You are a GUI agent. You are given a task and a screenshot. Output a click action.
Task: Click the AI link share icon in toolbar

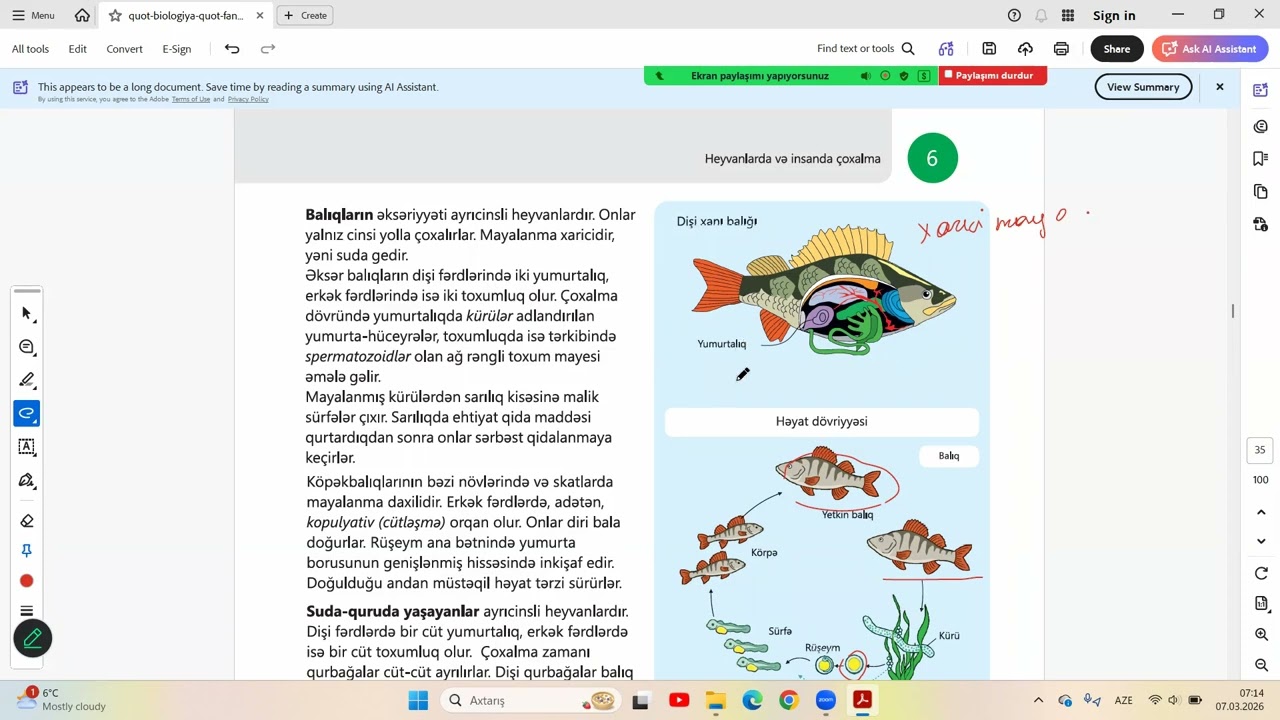946,48
